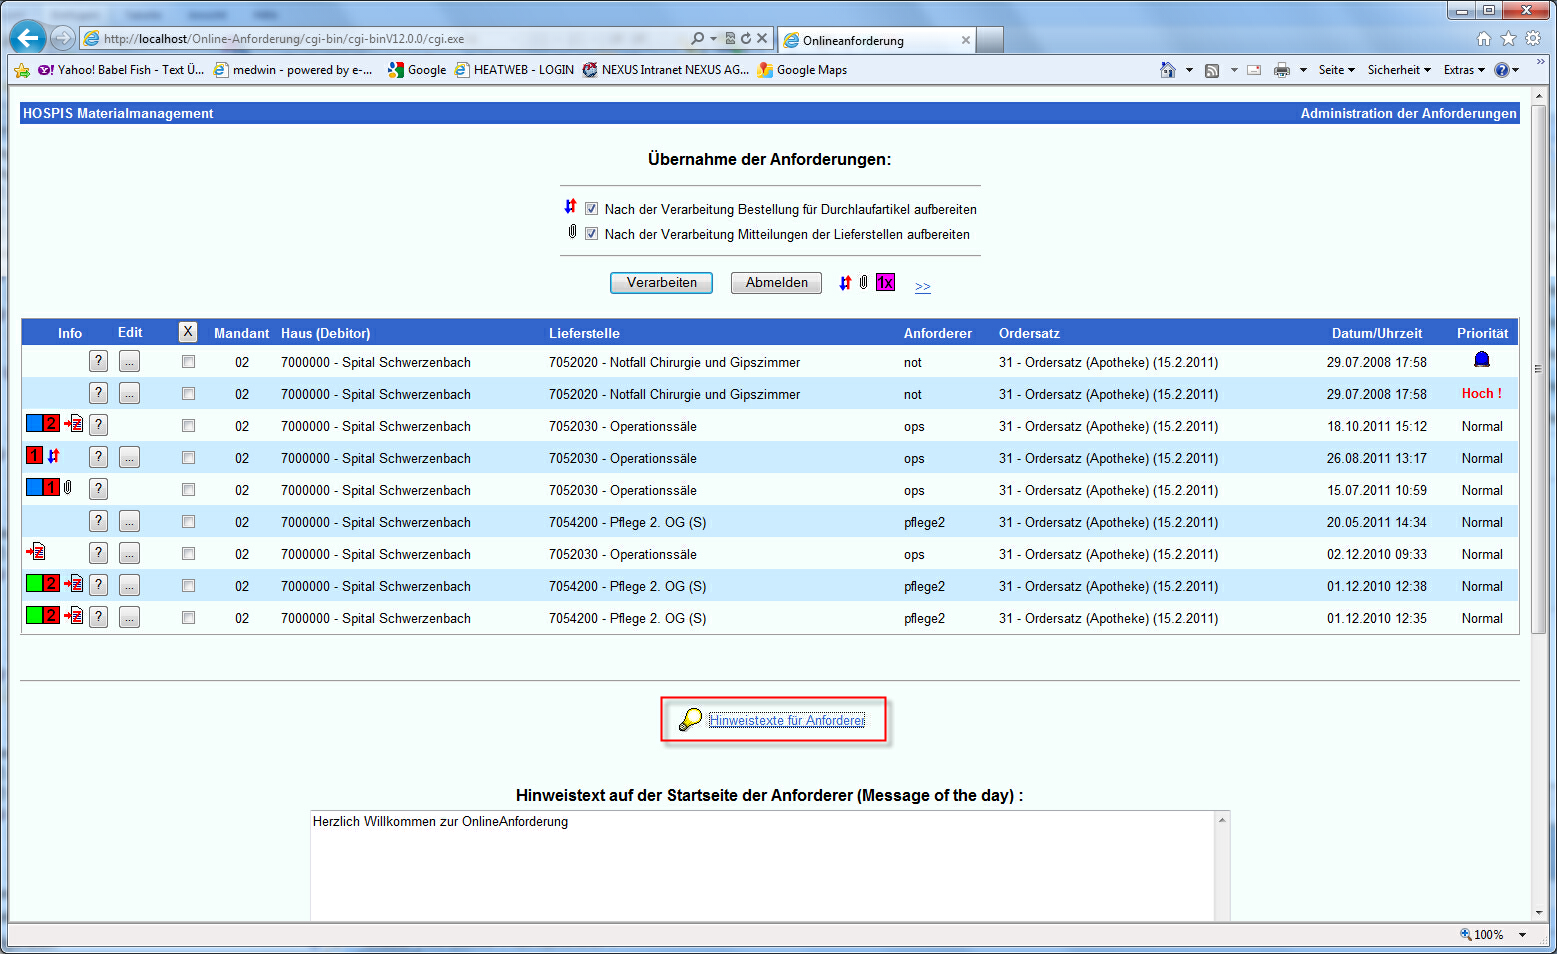1557x954 pixels.
Task: Click the Z document icon in 18.10.2011 15:12 row
Action: [x=74, y=423]
